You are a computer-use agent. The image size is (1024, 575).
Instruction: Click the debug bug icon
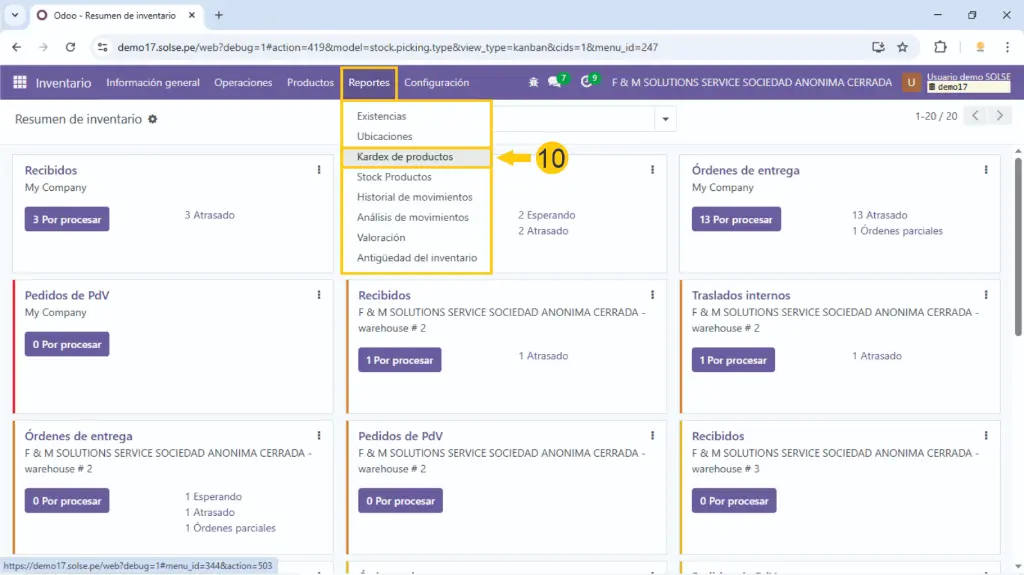coord(533,83)
